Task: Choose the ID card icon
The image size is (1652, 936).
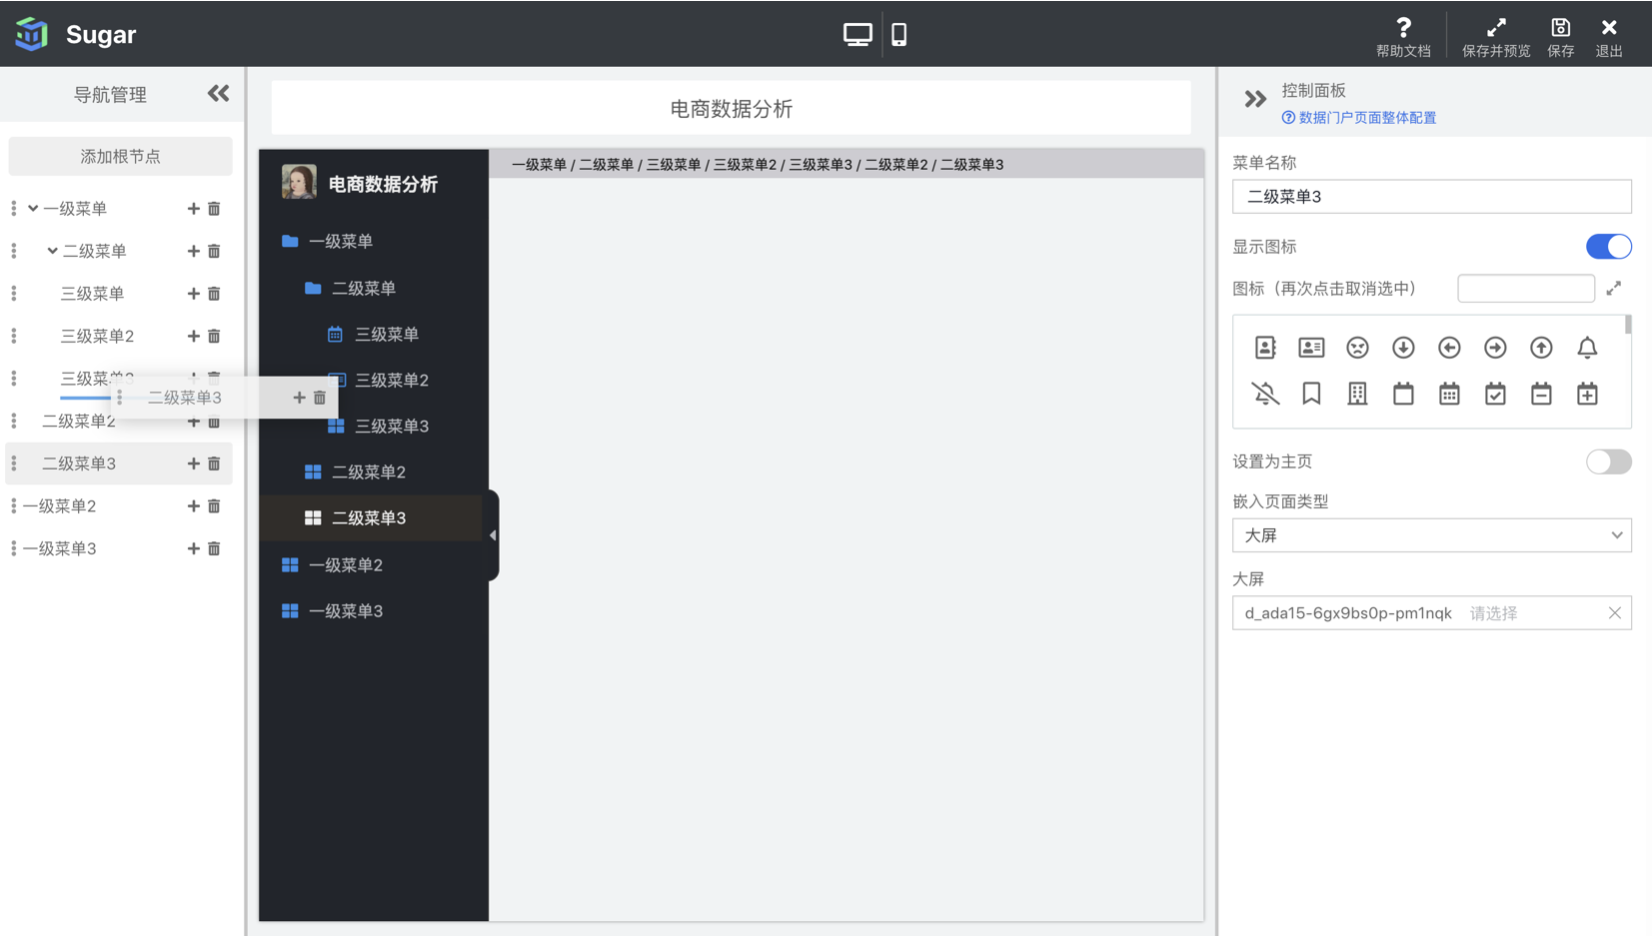Action: pyautogui.click(x=1311, y=347)
